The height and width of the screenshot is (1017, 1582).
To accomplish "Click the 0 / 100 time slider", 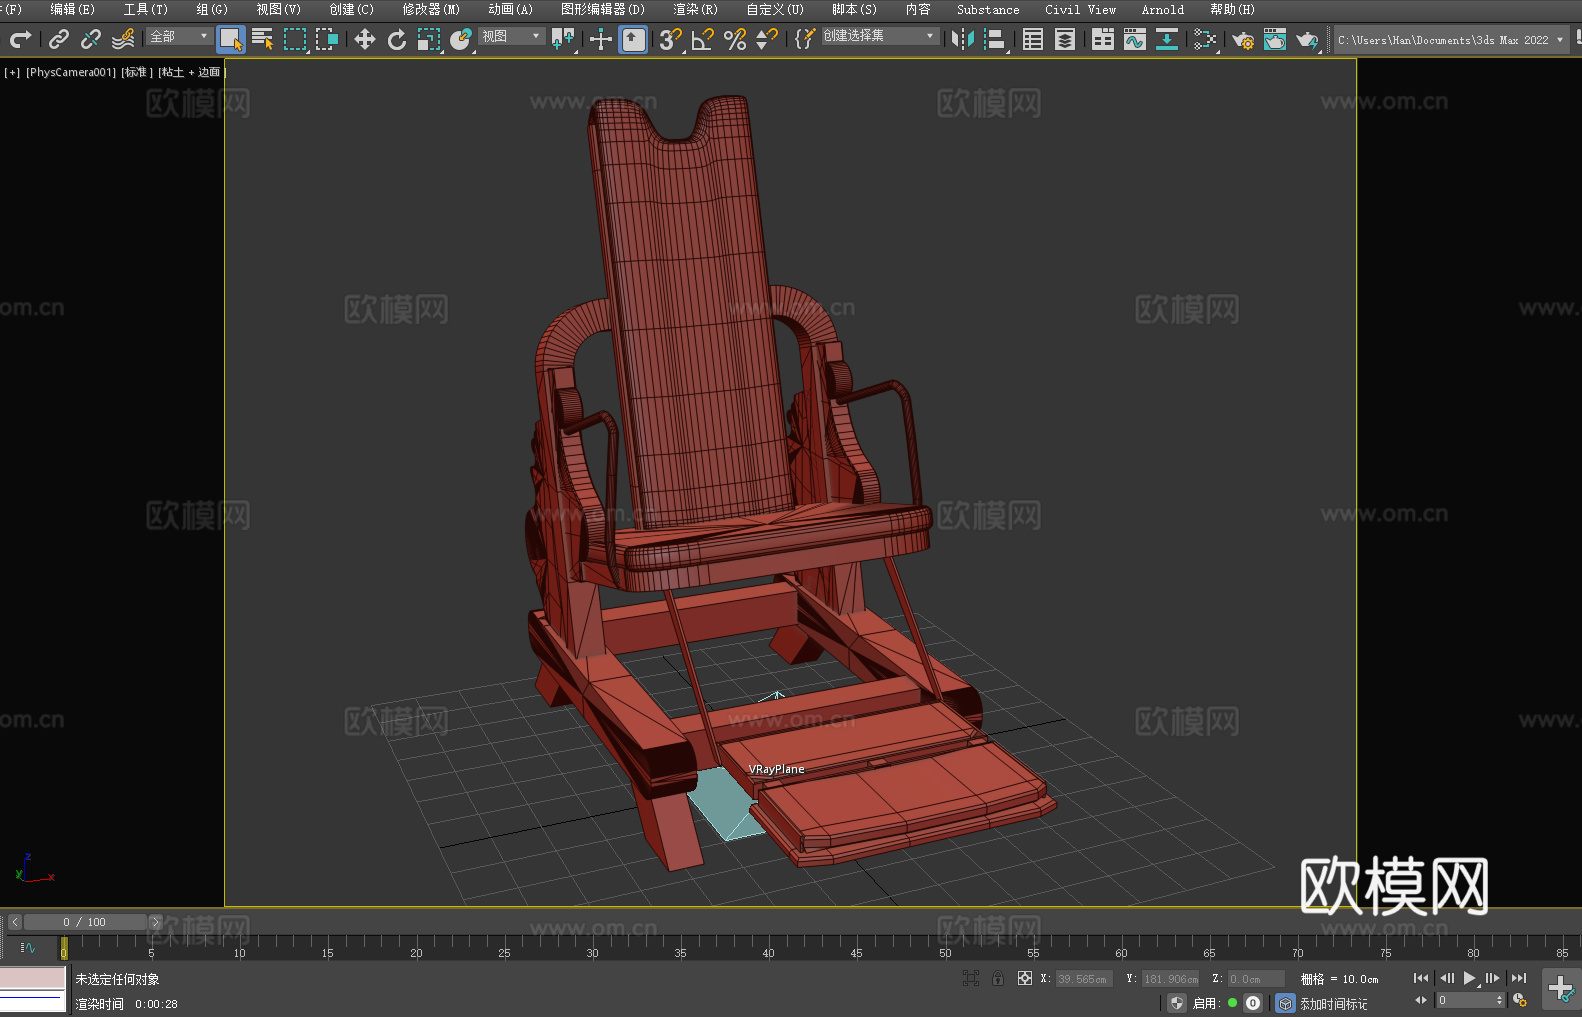I will [85, 922].
